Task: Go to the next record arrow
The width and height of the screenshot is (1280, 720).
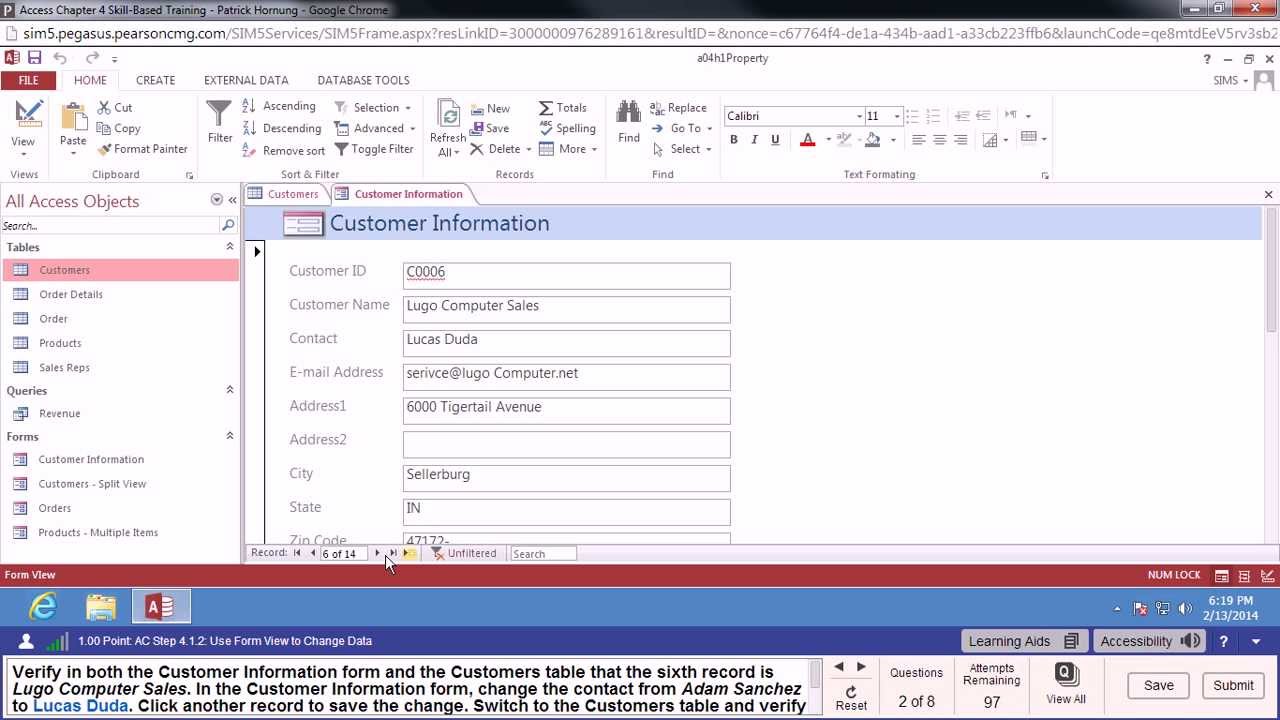Action: coord(377,553)
